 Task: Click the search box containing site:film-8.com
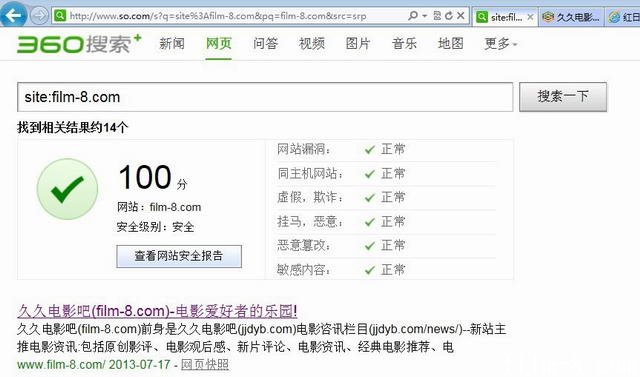(265, 97)
